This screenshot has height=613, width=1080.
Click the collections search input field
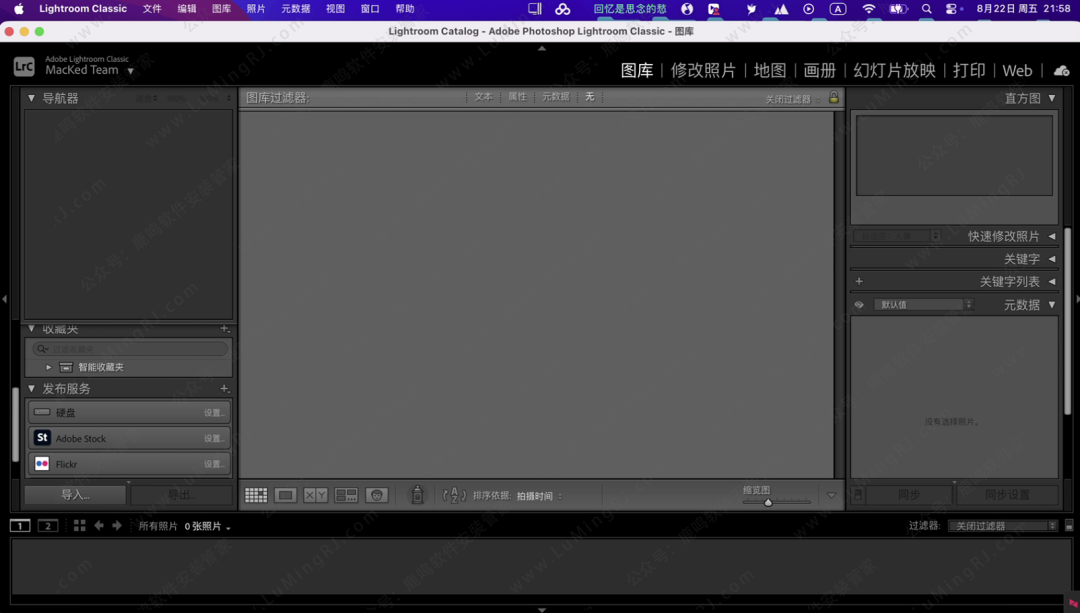point(125,347)
